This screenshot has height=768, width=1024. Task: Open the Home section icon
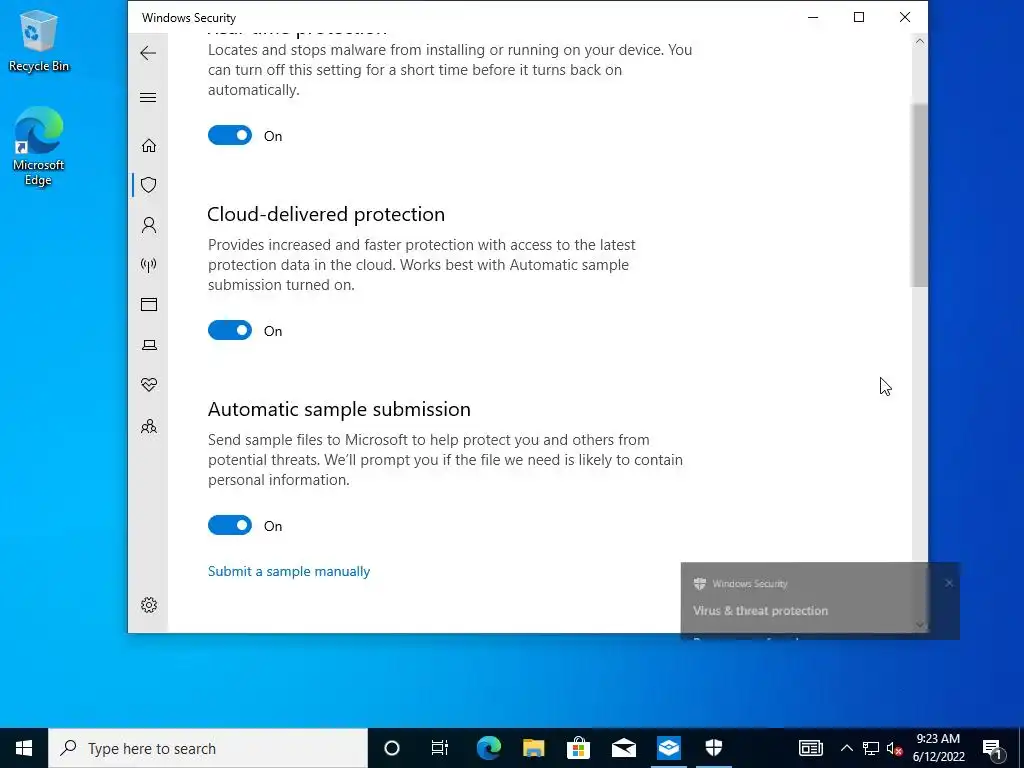[149, 145]
